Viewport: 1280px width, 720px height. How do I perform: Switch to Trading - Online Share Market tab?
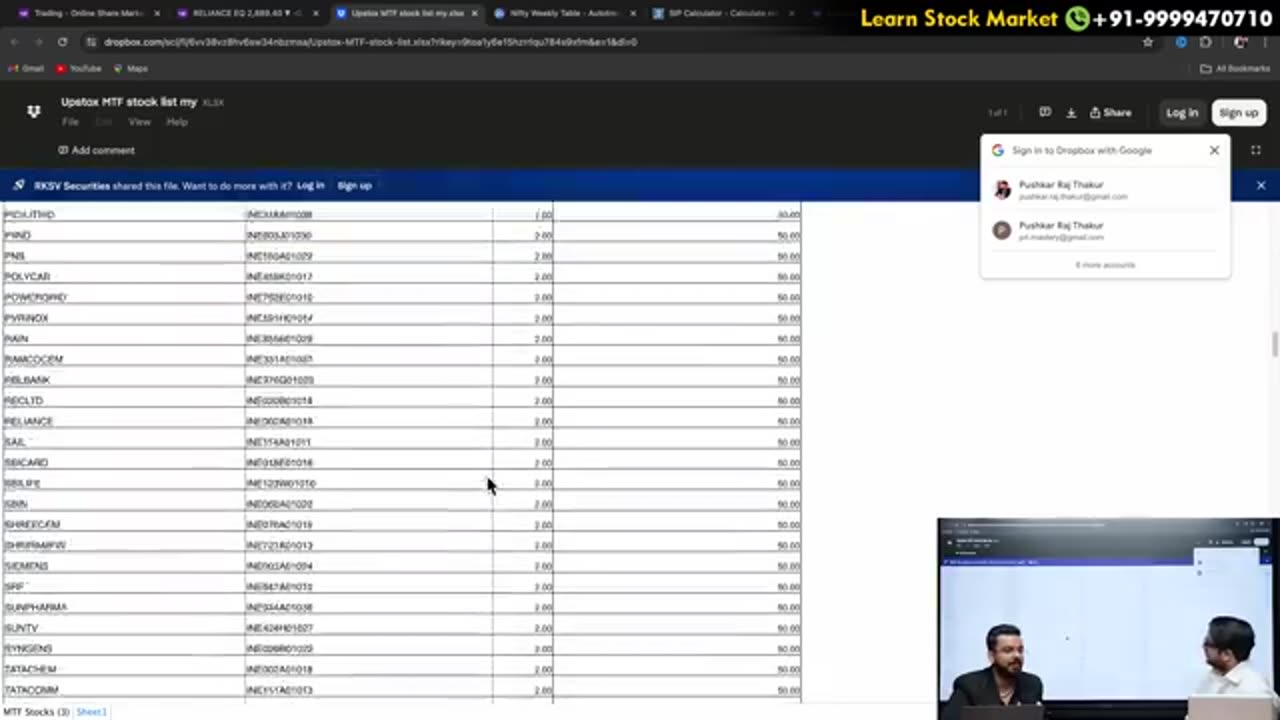(x=89, y=13)
